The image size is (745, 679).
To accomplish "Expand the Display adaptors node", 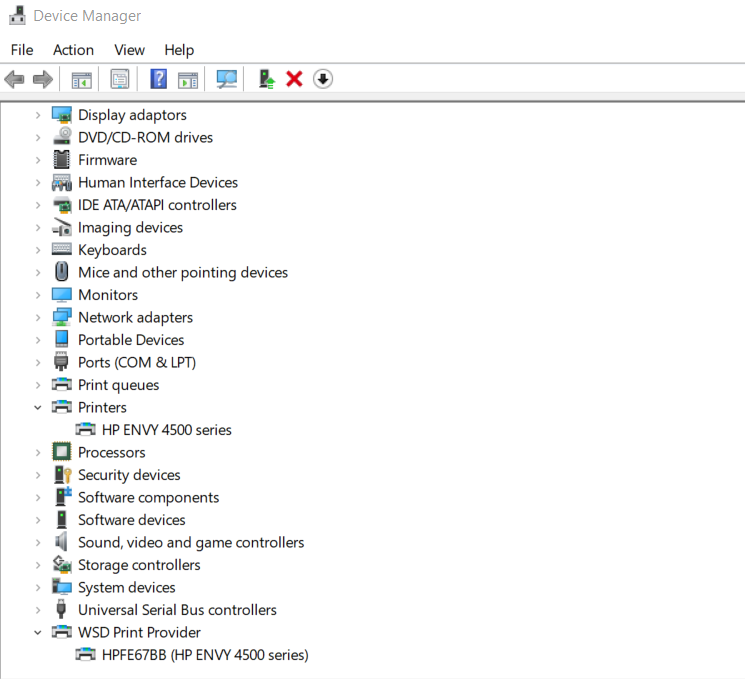I will pyautogui.click(x=38, y=115).
